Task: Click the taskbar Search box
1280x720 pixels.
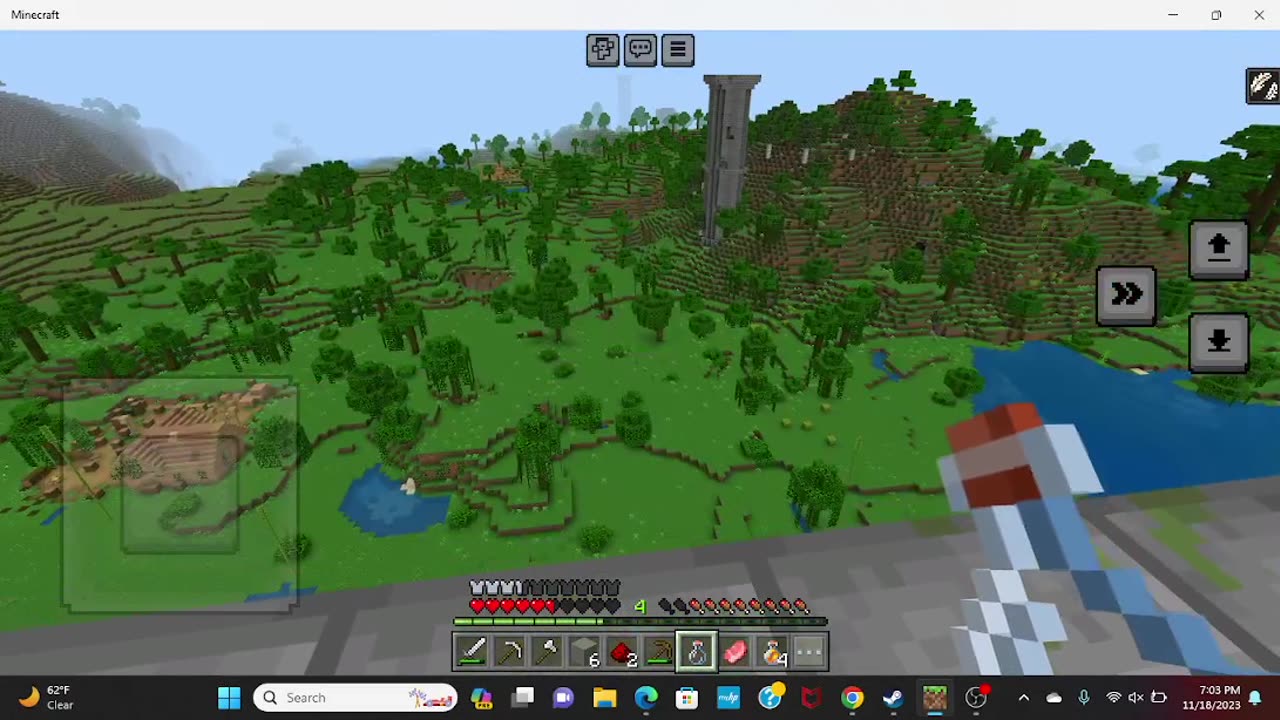Action: point(355,698)
